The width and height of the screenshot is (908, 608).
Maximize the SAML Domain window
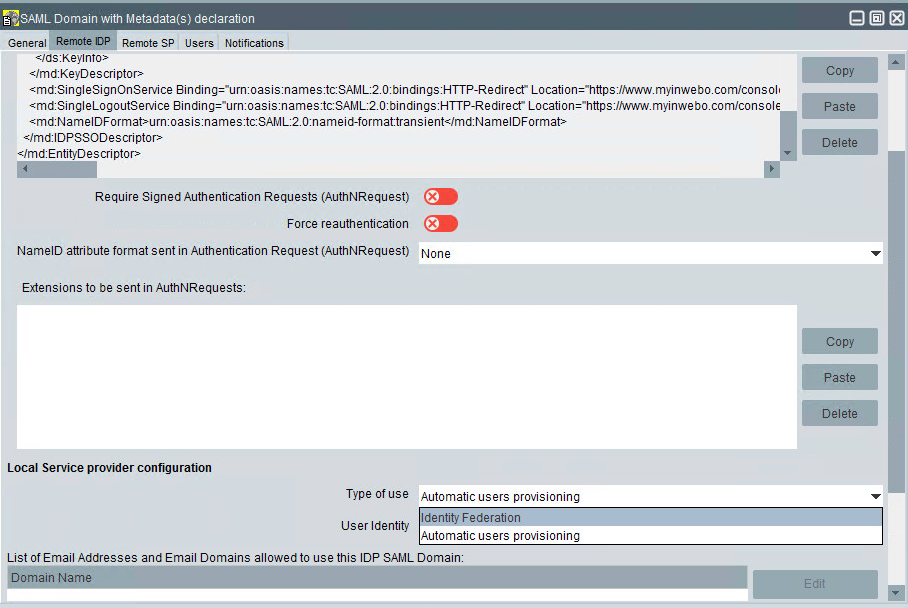(877, 18)
